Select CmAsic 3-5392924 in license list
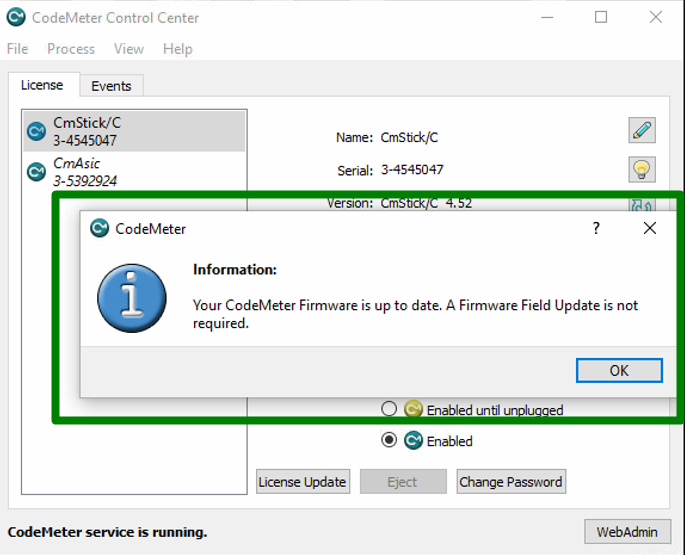The width and height of the screenshot is (685, 555). pos(134,172)
